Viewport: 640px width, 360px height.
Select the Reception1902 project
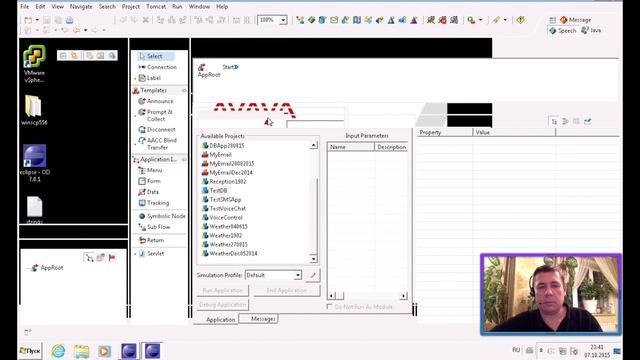click(224, 182)
